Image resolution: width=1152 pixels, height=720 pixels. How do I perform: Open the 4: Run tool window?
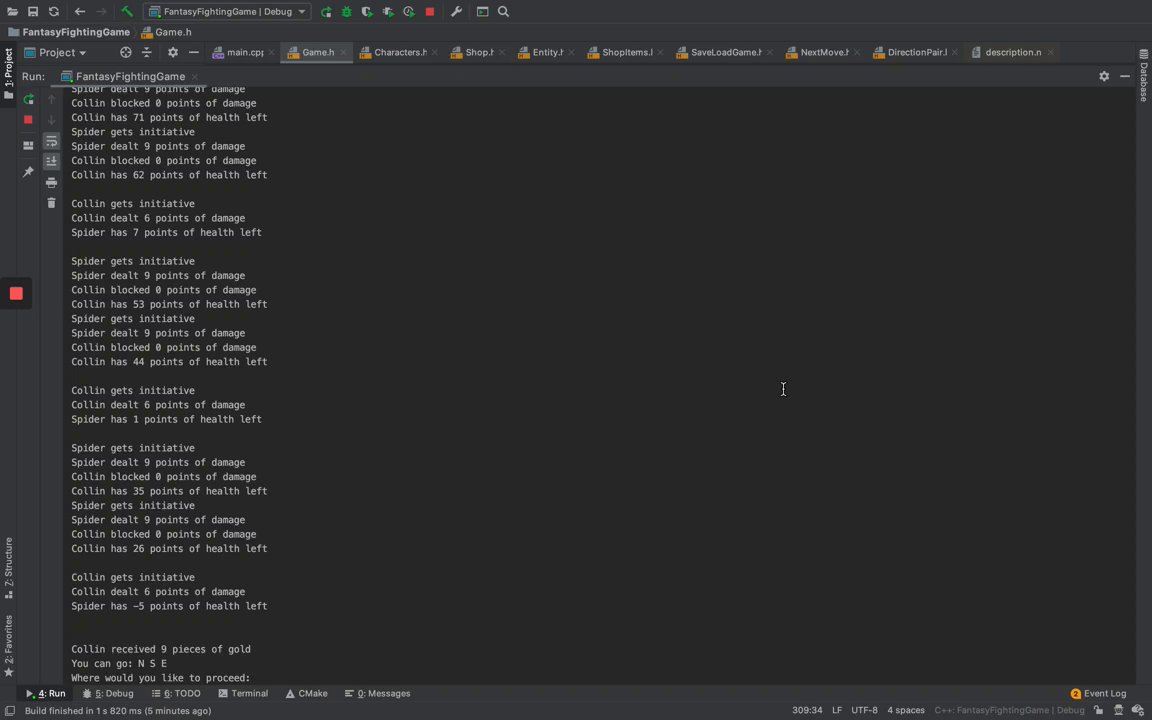(x=46, y=694)
